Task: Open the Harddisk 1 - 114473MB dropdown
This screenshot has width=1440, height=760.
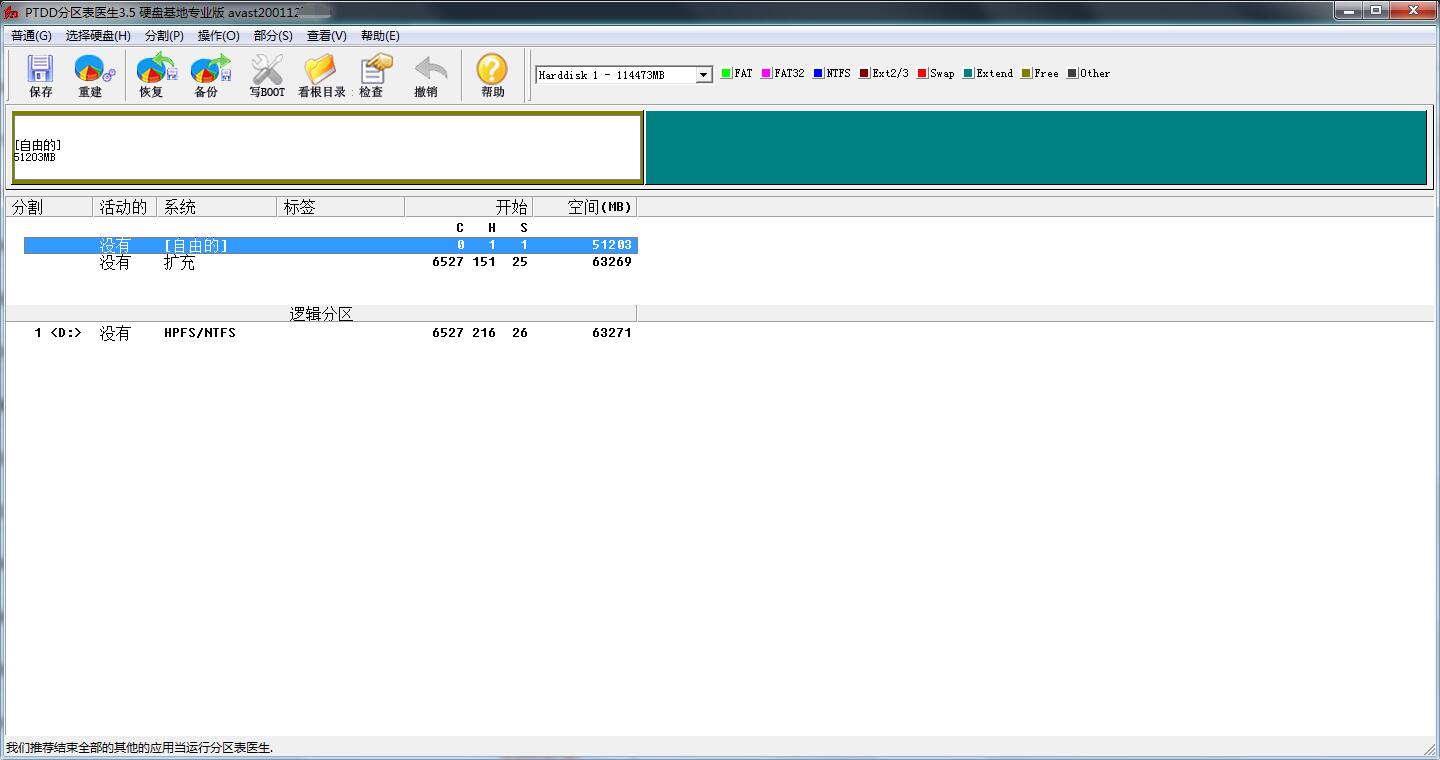Action: (x=704, y=75)
